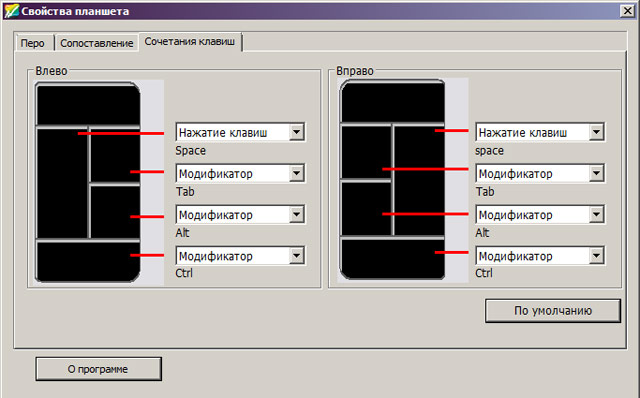Open Влево Ctrl modifier dropdown

coord(240,256)
